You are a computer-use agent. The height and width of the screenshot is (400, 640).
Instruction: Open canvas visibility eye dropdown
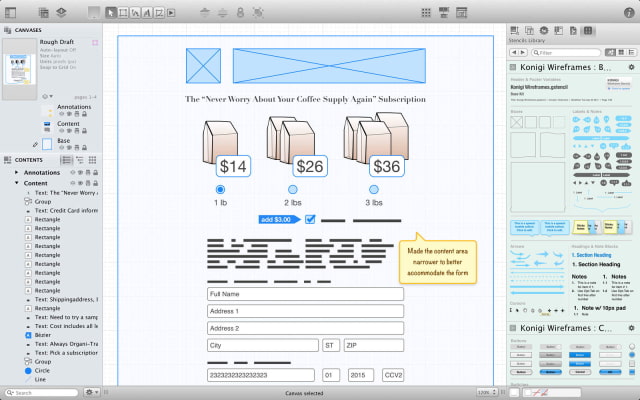click(x=47, y=97)
